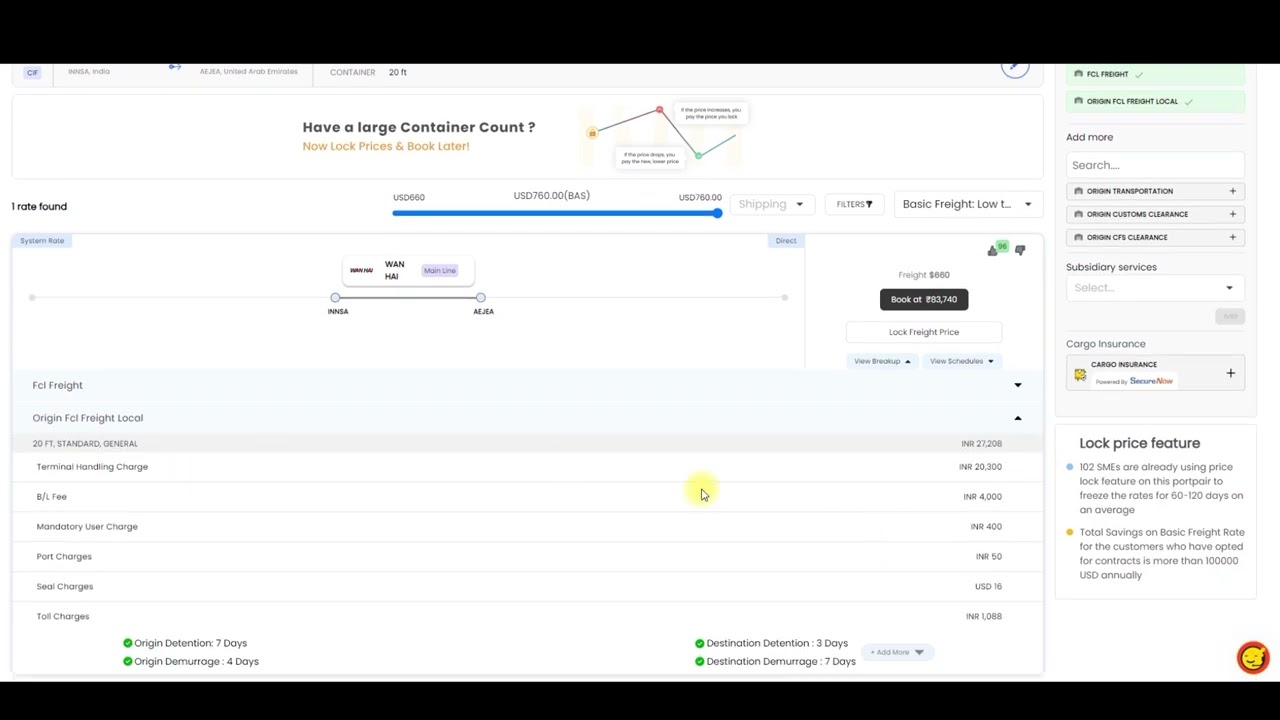Click the Main Line tag
1280x720 pixels.
439,271
